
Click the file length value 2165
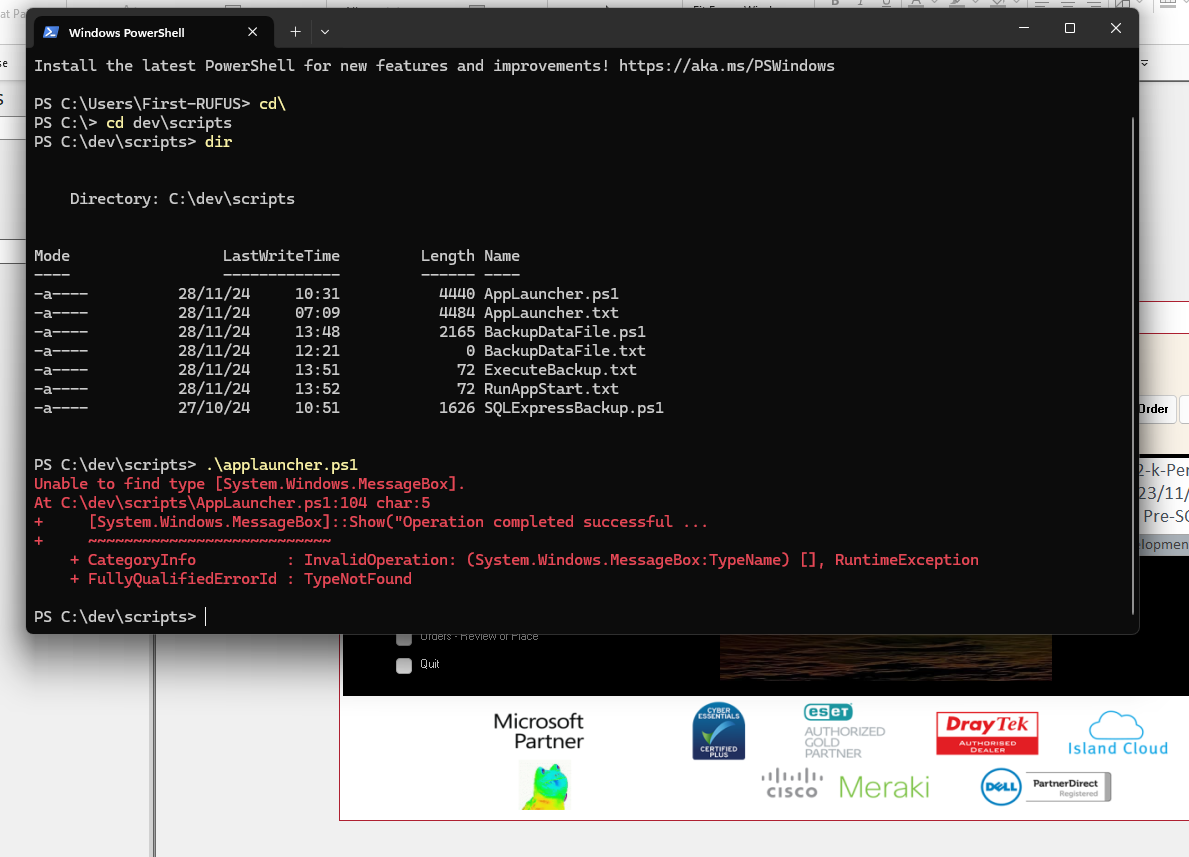pos(456,332)
